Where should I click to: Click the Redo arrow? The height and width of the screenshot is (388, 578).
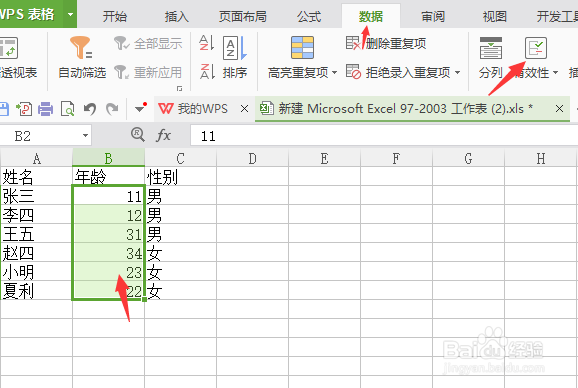[112, 109]
